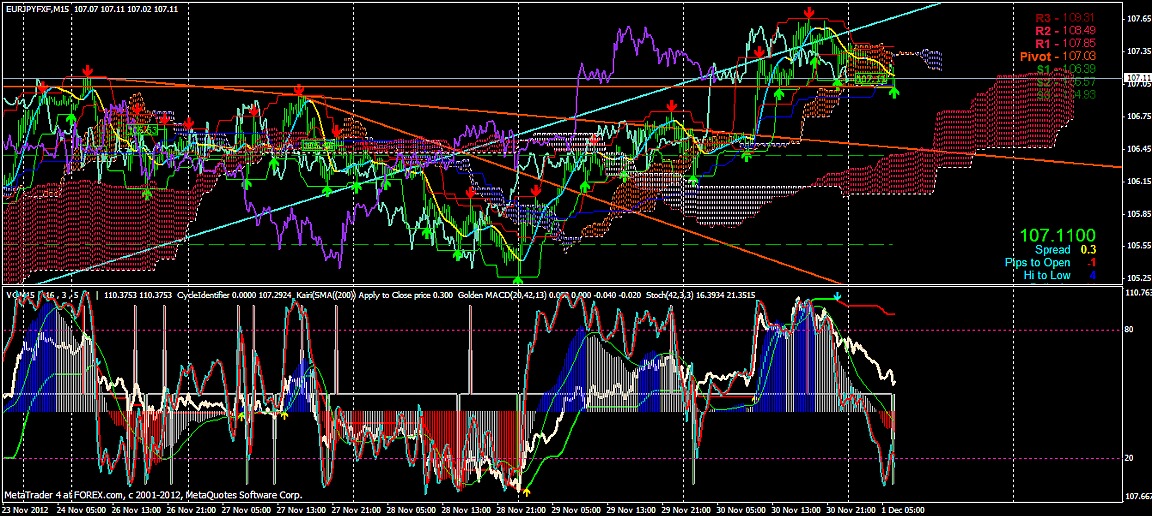Click the current price tag 107.11 on price axis

1137,77
